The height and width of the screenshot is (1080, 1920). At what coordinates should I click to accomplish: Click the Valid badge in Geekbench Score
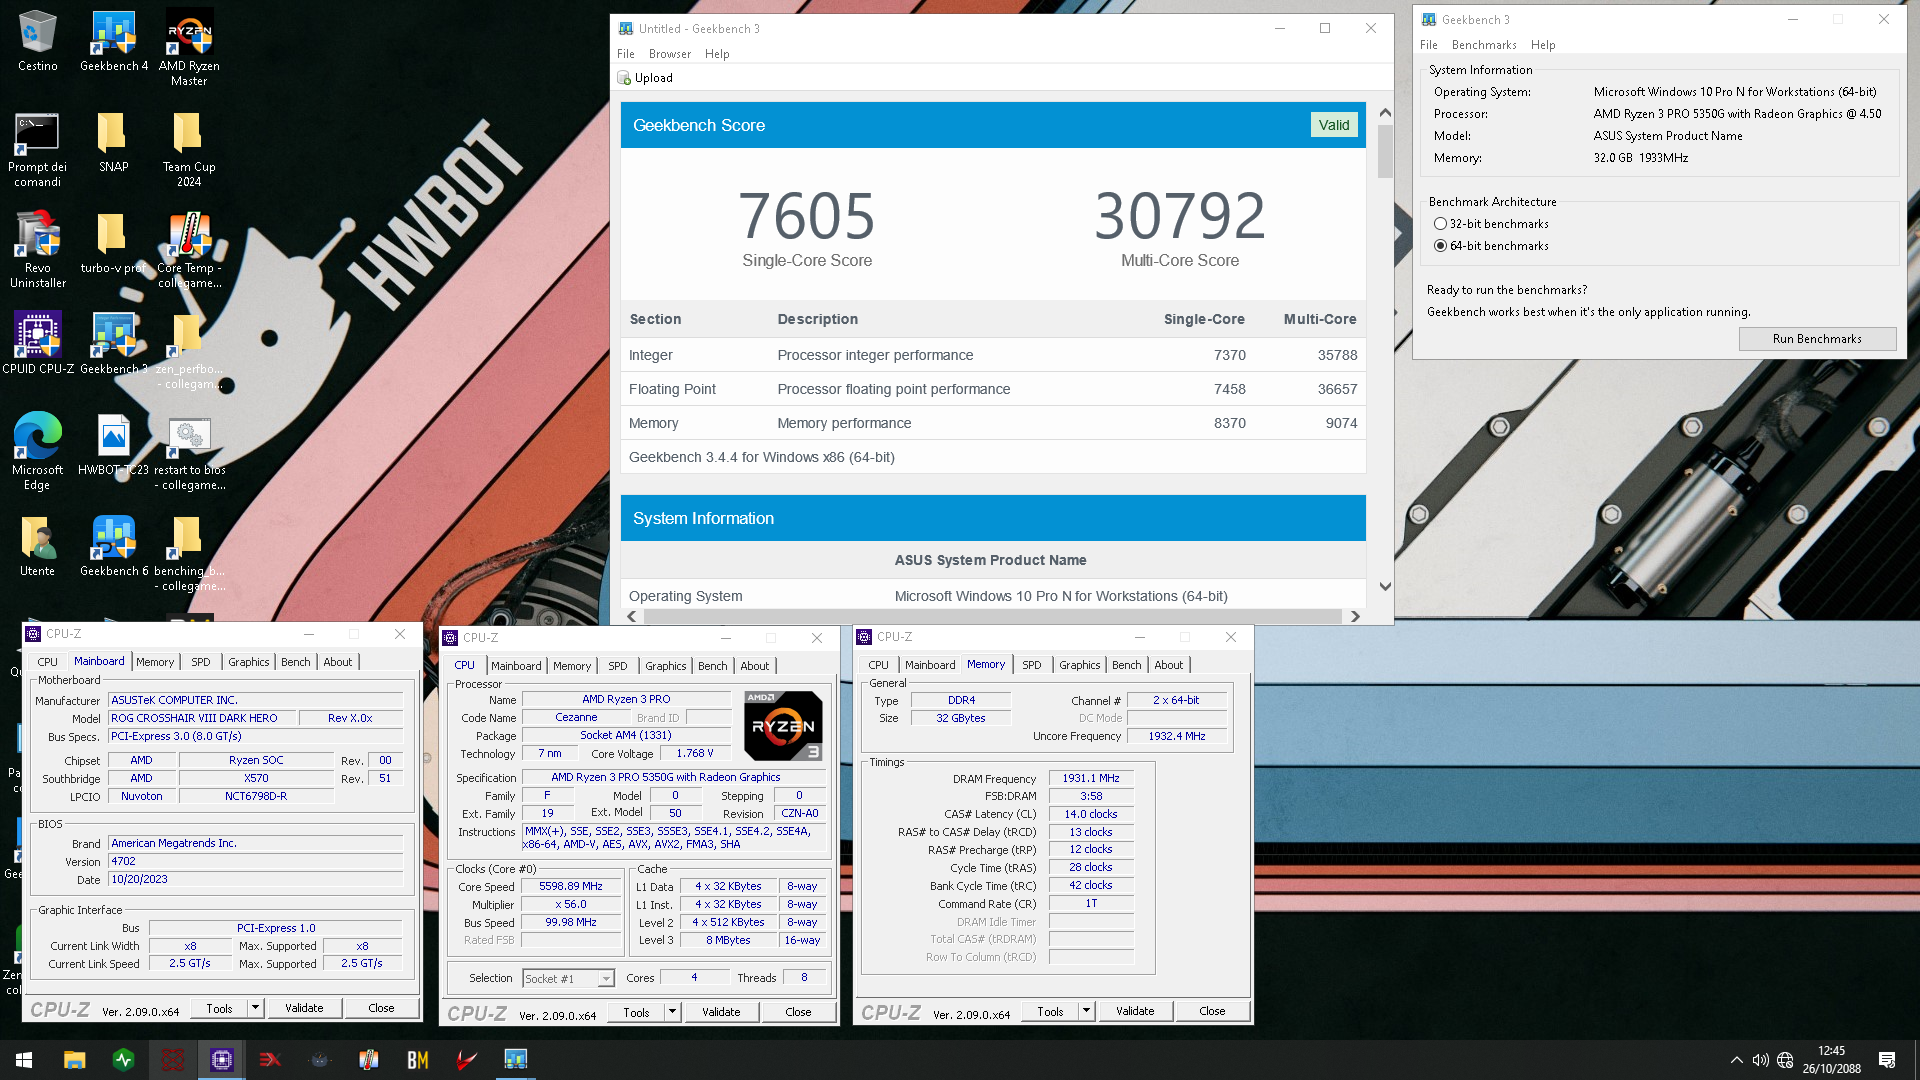point(1334,125)
